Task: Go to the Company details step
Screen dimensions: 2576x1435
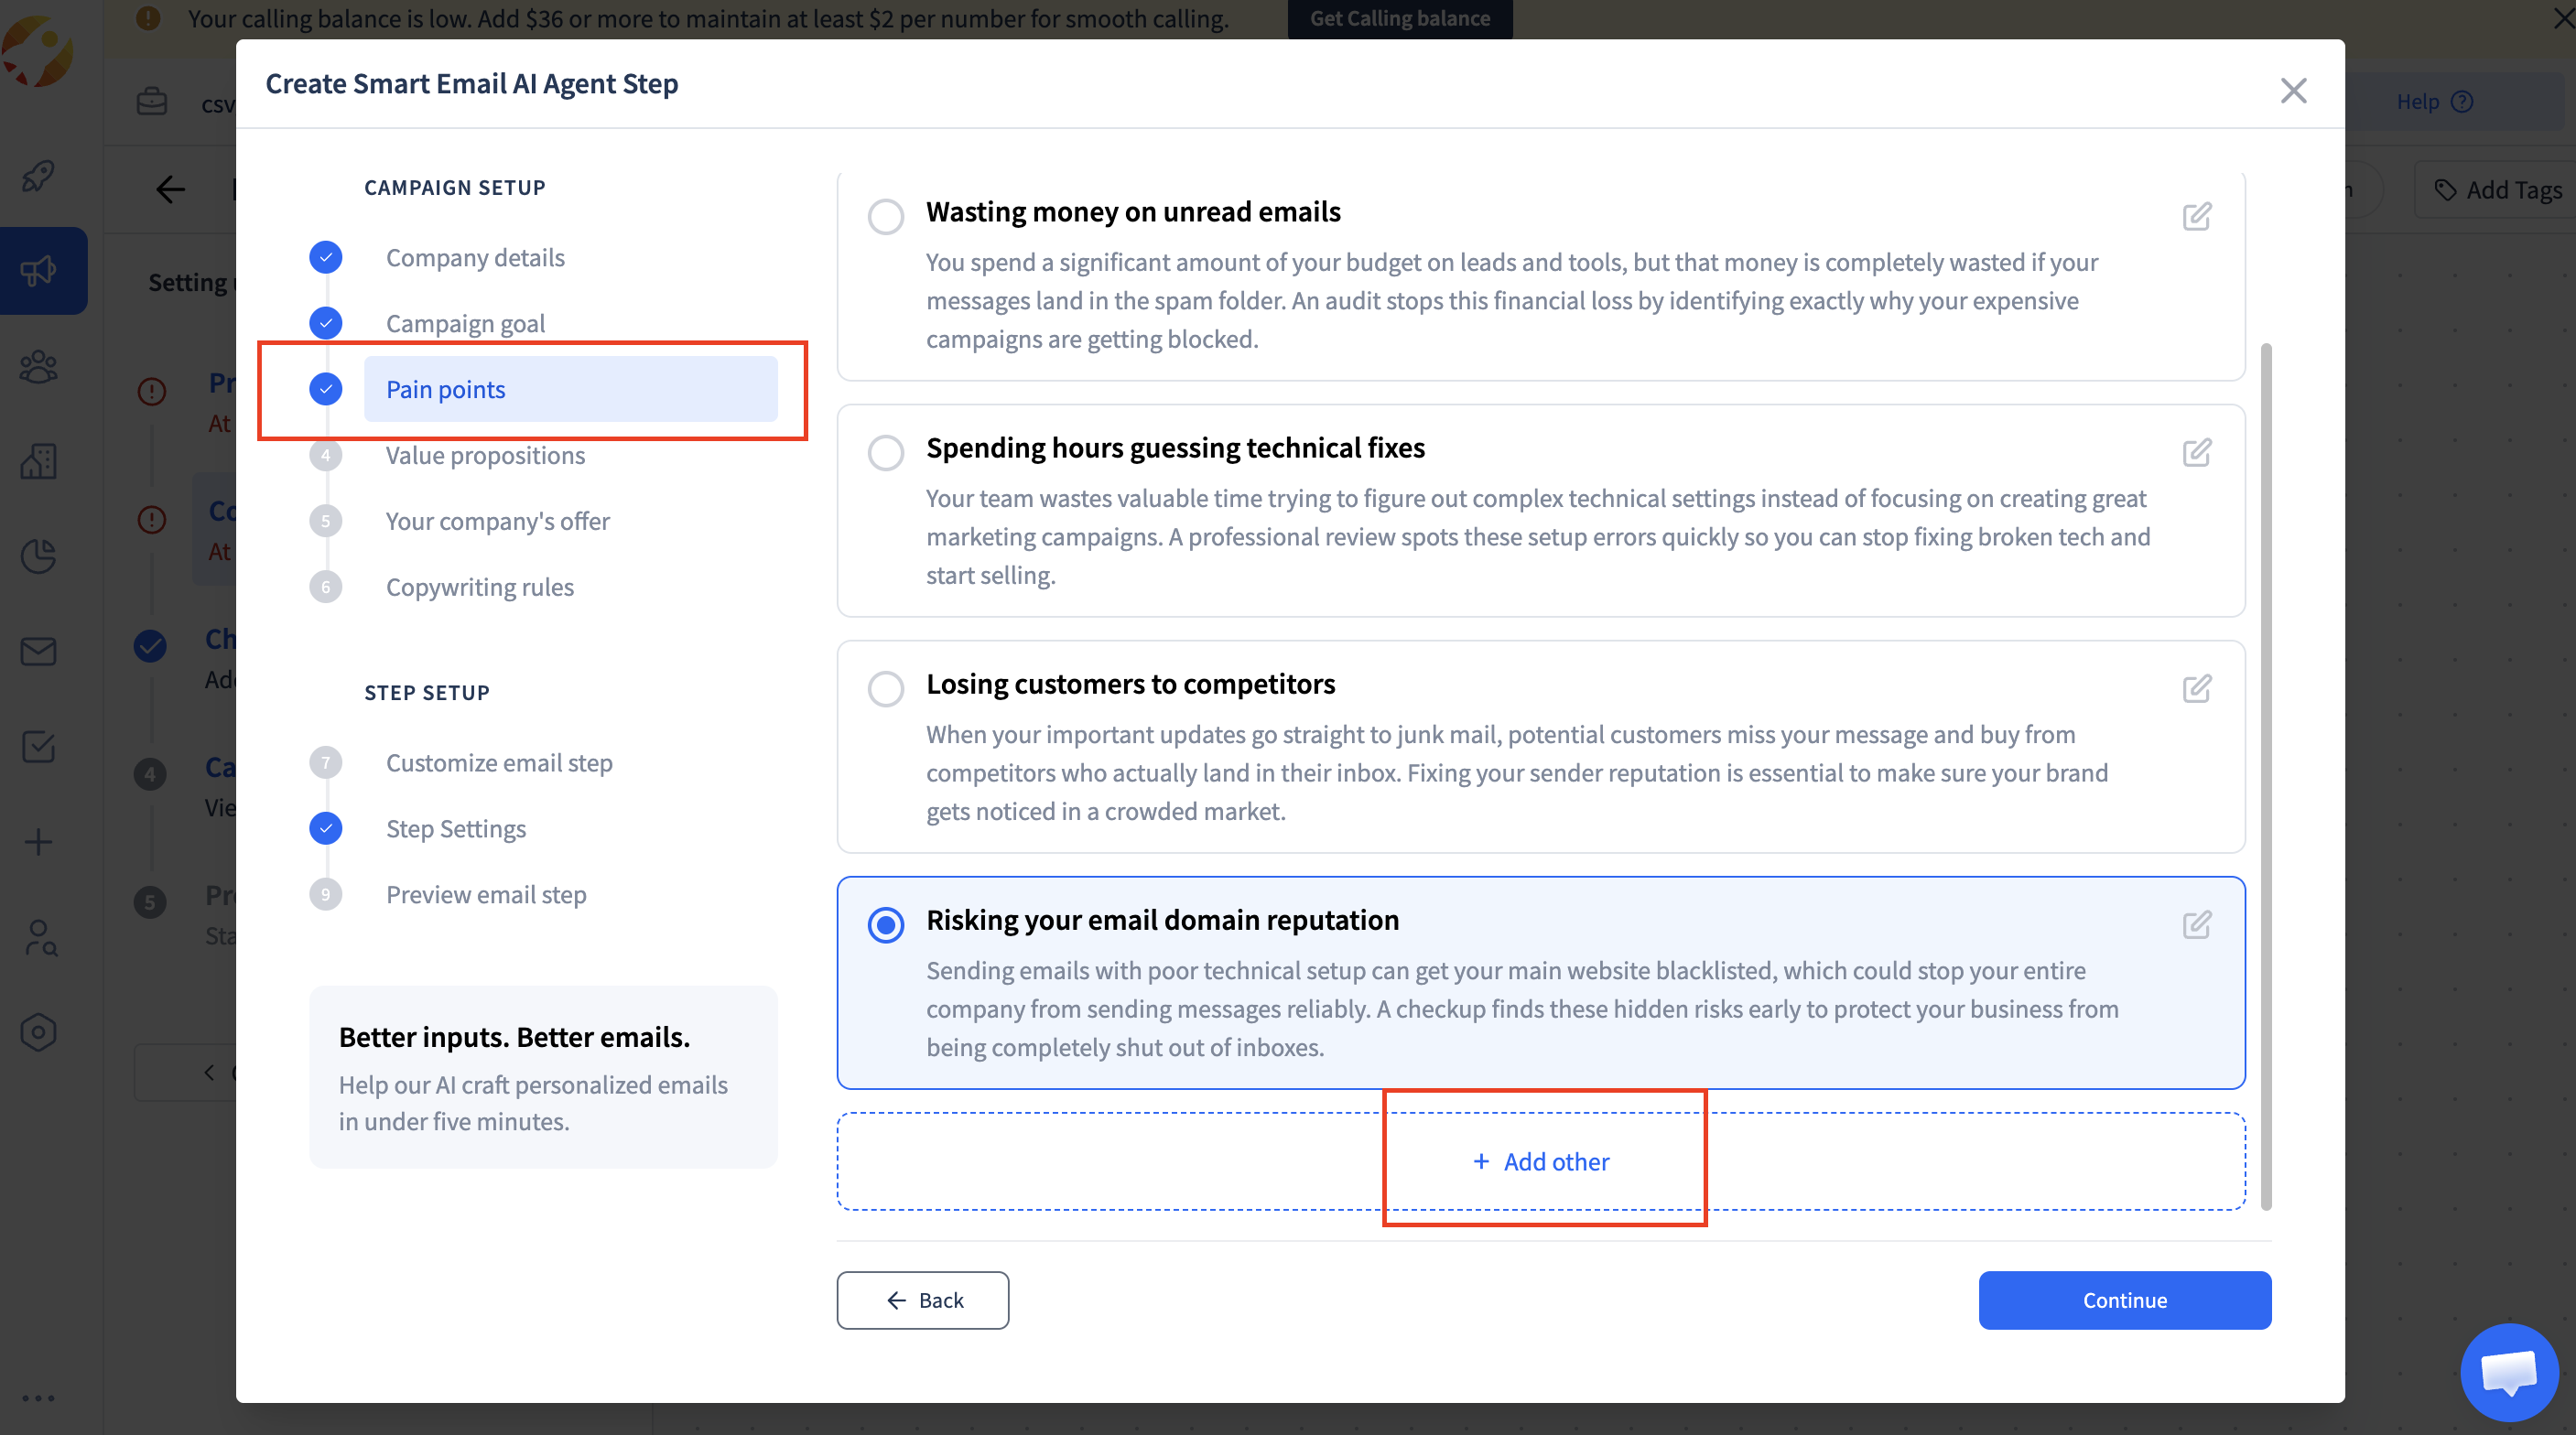Action: [x=475, y=258]
